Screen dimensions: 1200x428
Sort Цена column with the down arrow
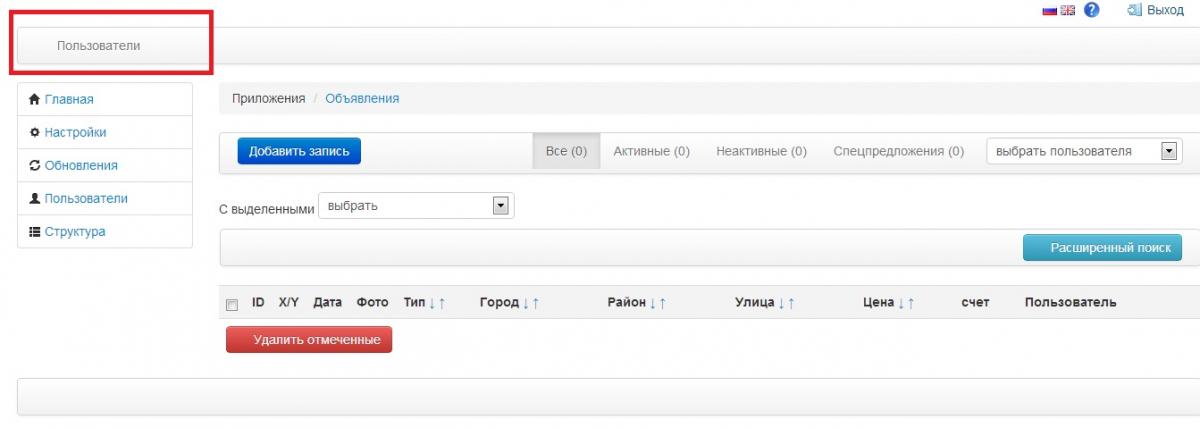tap(900, 303)
